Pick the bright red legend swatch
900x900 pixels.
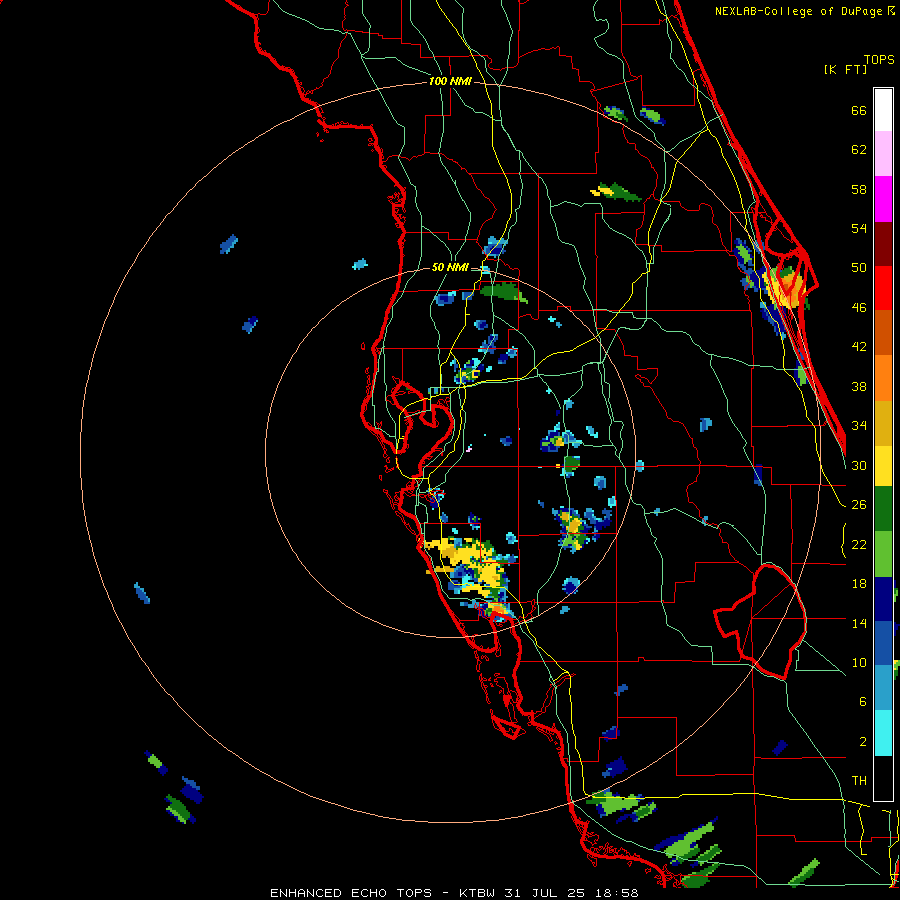click(883, 288)
